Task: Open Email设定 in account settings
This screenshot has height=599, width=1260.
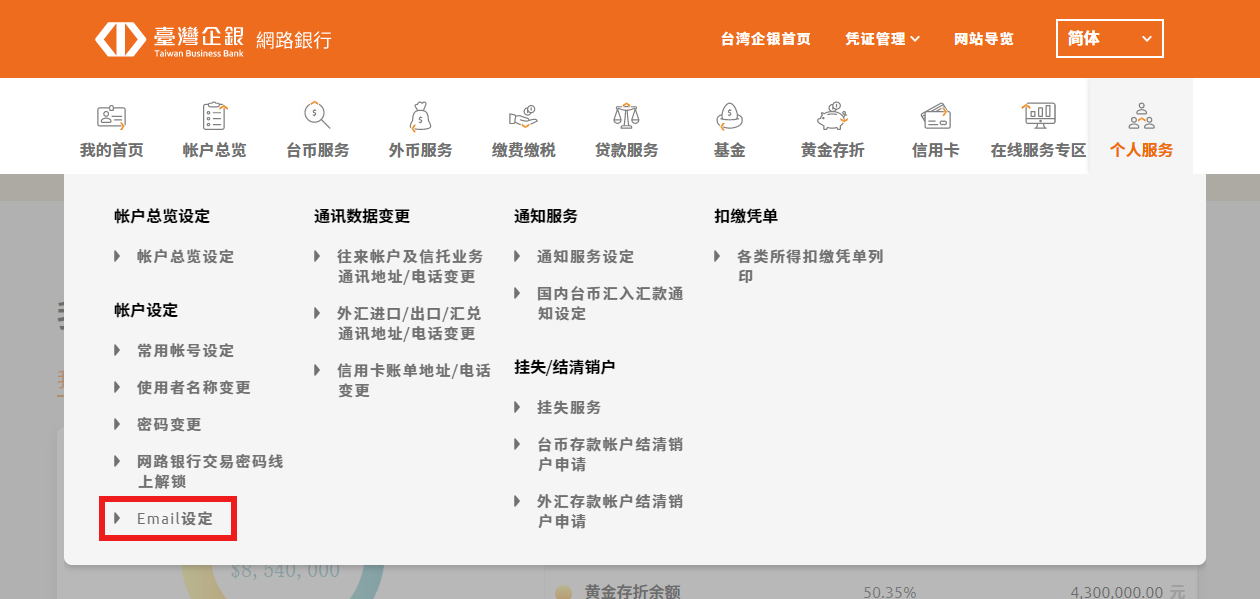Action: tap(175, 519)
